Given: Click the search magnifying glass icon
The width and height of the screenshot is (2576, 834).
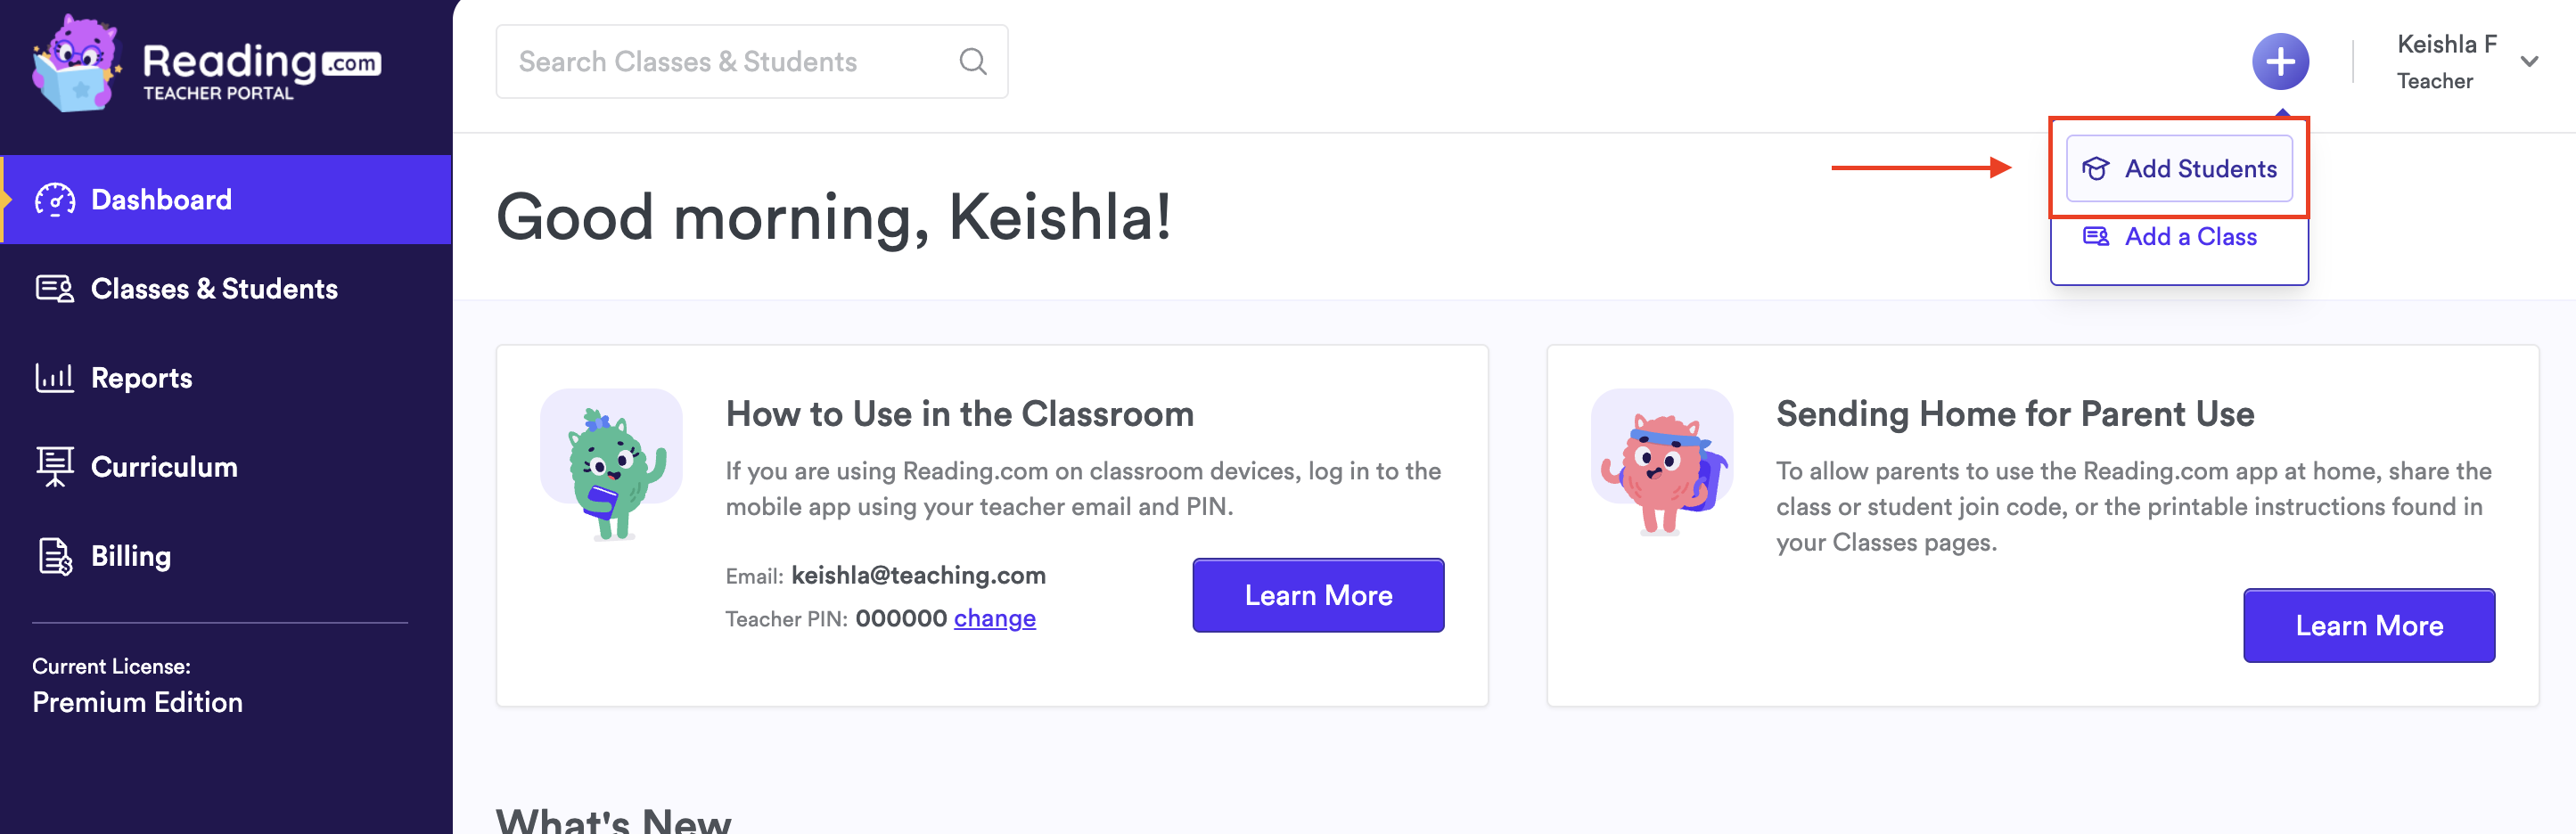Looking at the screenshot, I should coord(972,62).
